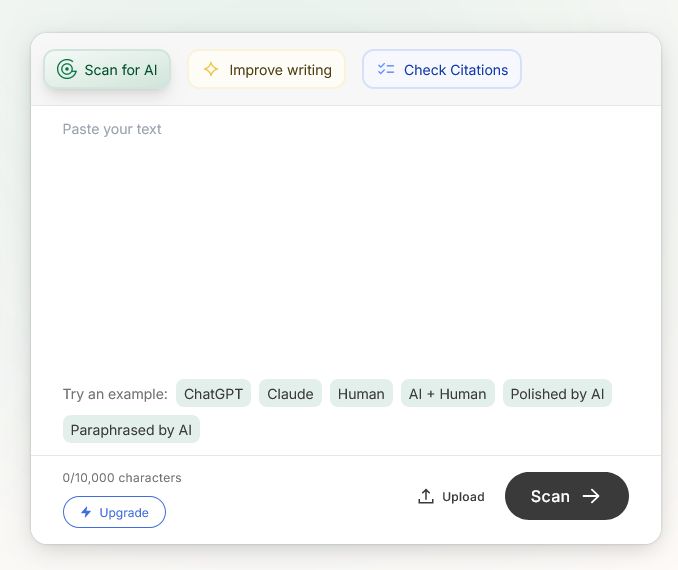Click the 0/10,000 characters counter
The image size is (678, 570).
tap(122, 477)
